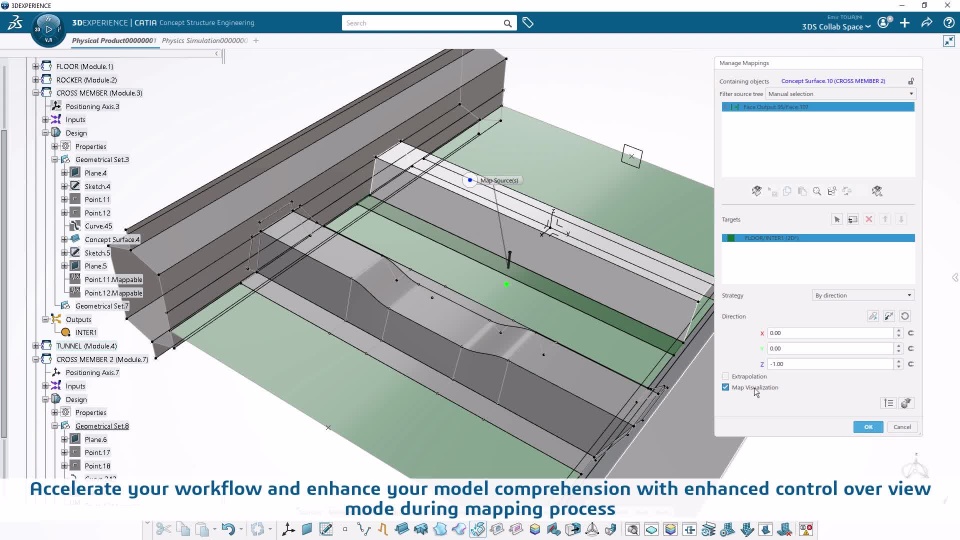Click the point tool in the bottom toolbar
This screenshot has width=960, height=540.
[x=345, y=530]
